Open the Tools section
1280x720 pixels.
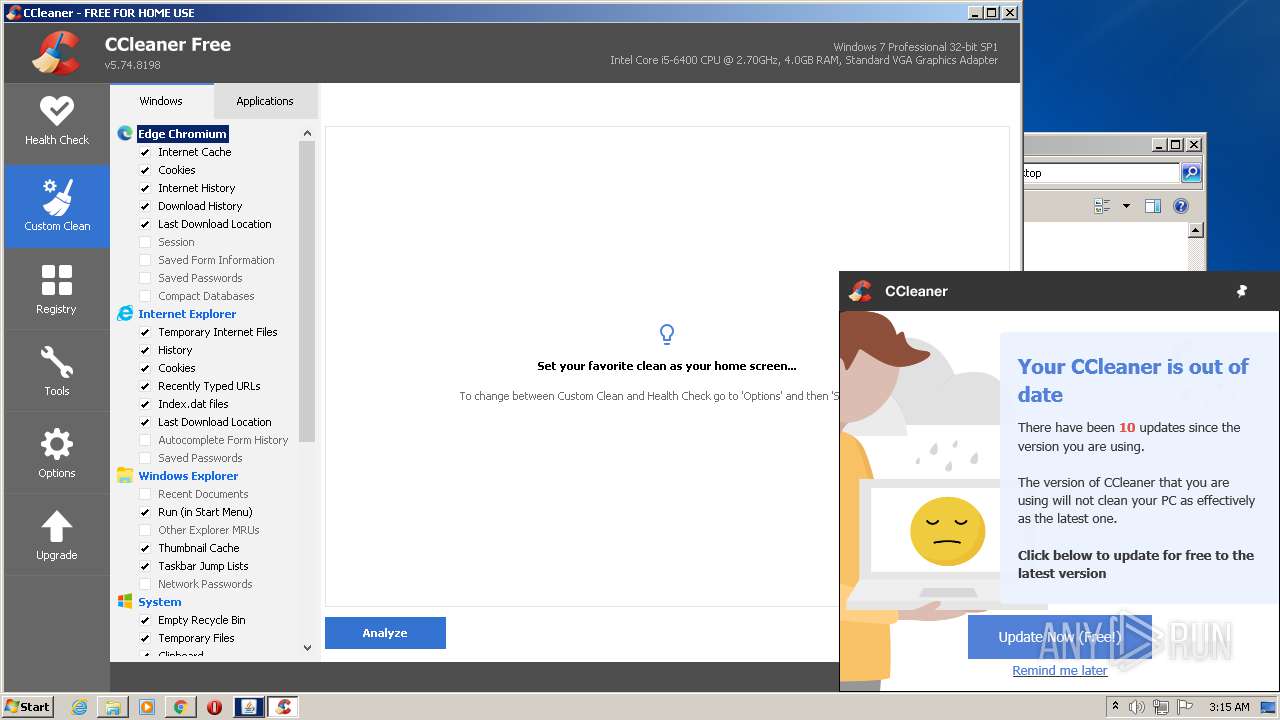tap(57, 371)
